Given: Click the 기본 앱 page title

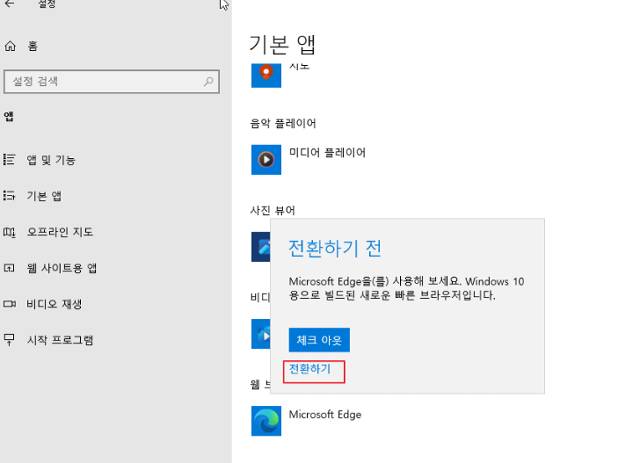Looking at the screenshot, I should pyautogui.click(x=282, y=45).
